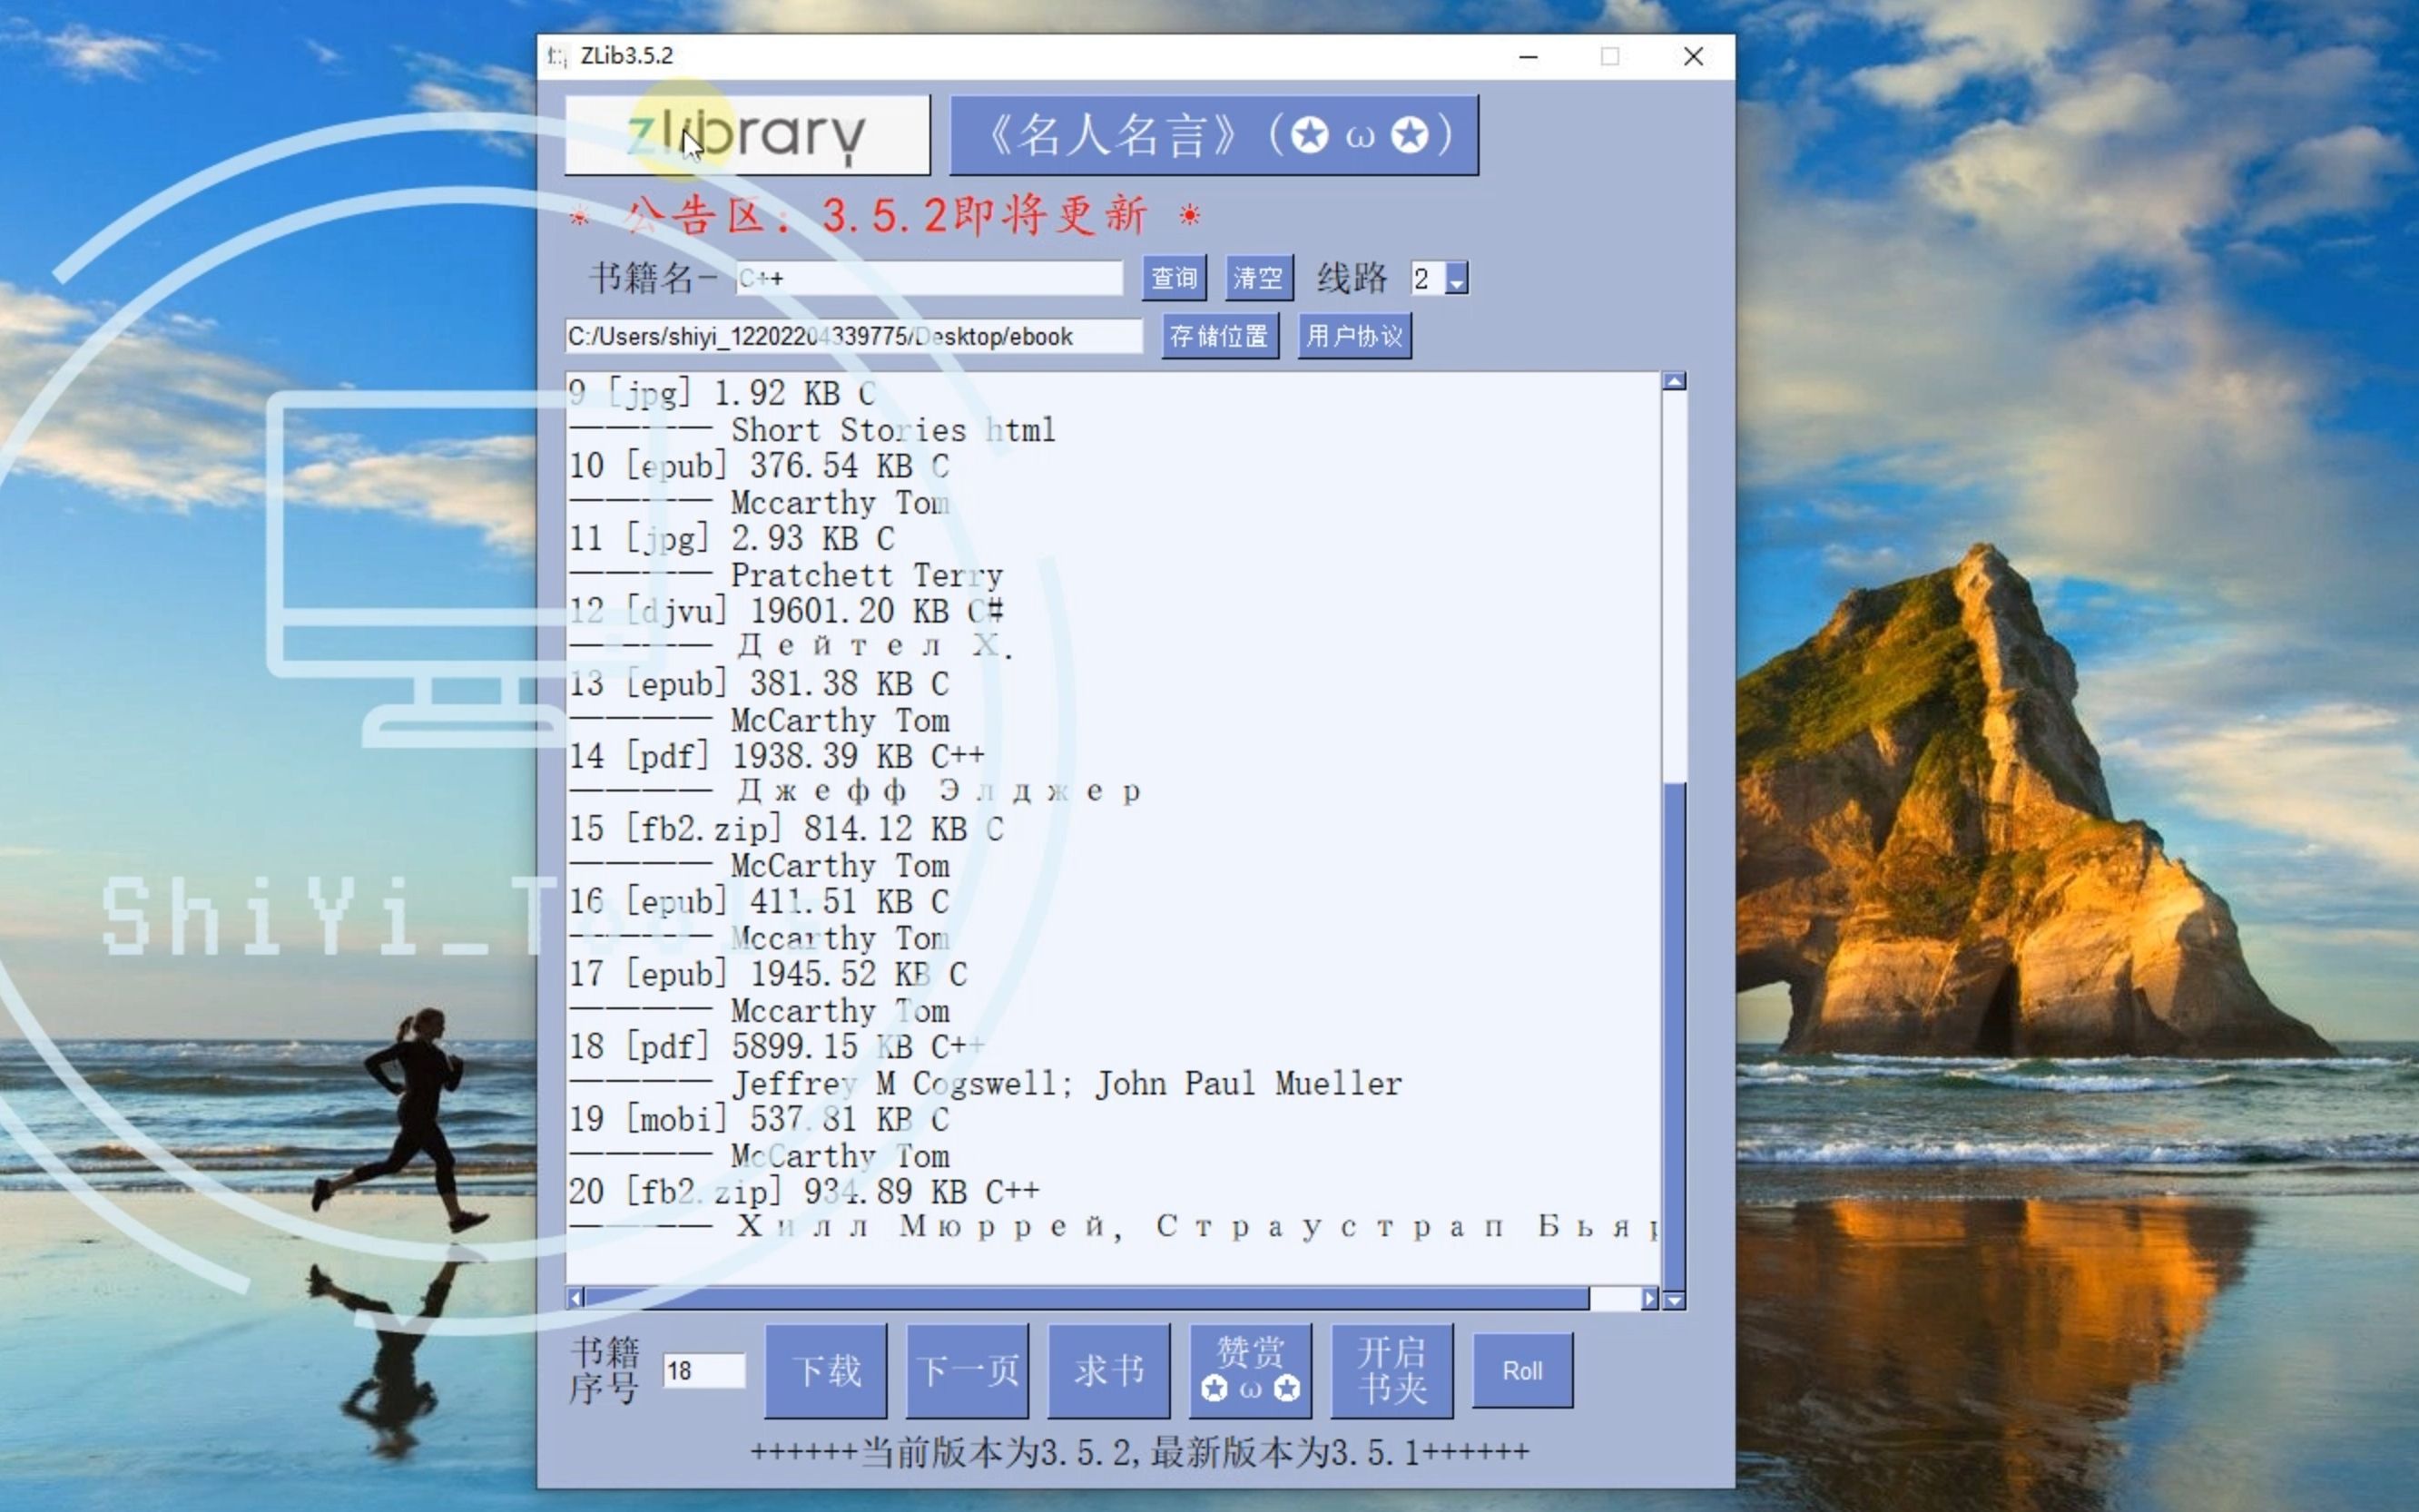
Task: Go to 下一页 next page
Action: point(967,1370)
